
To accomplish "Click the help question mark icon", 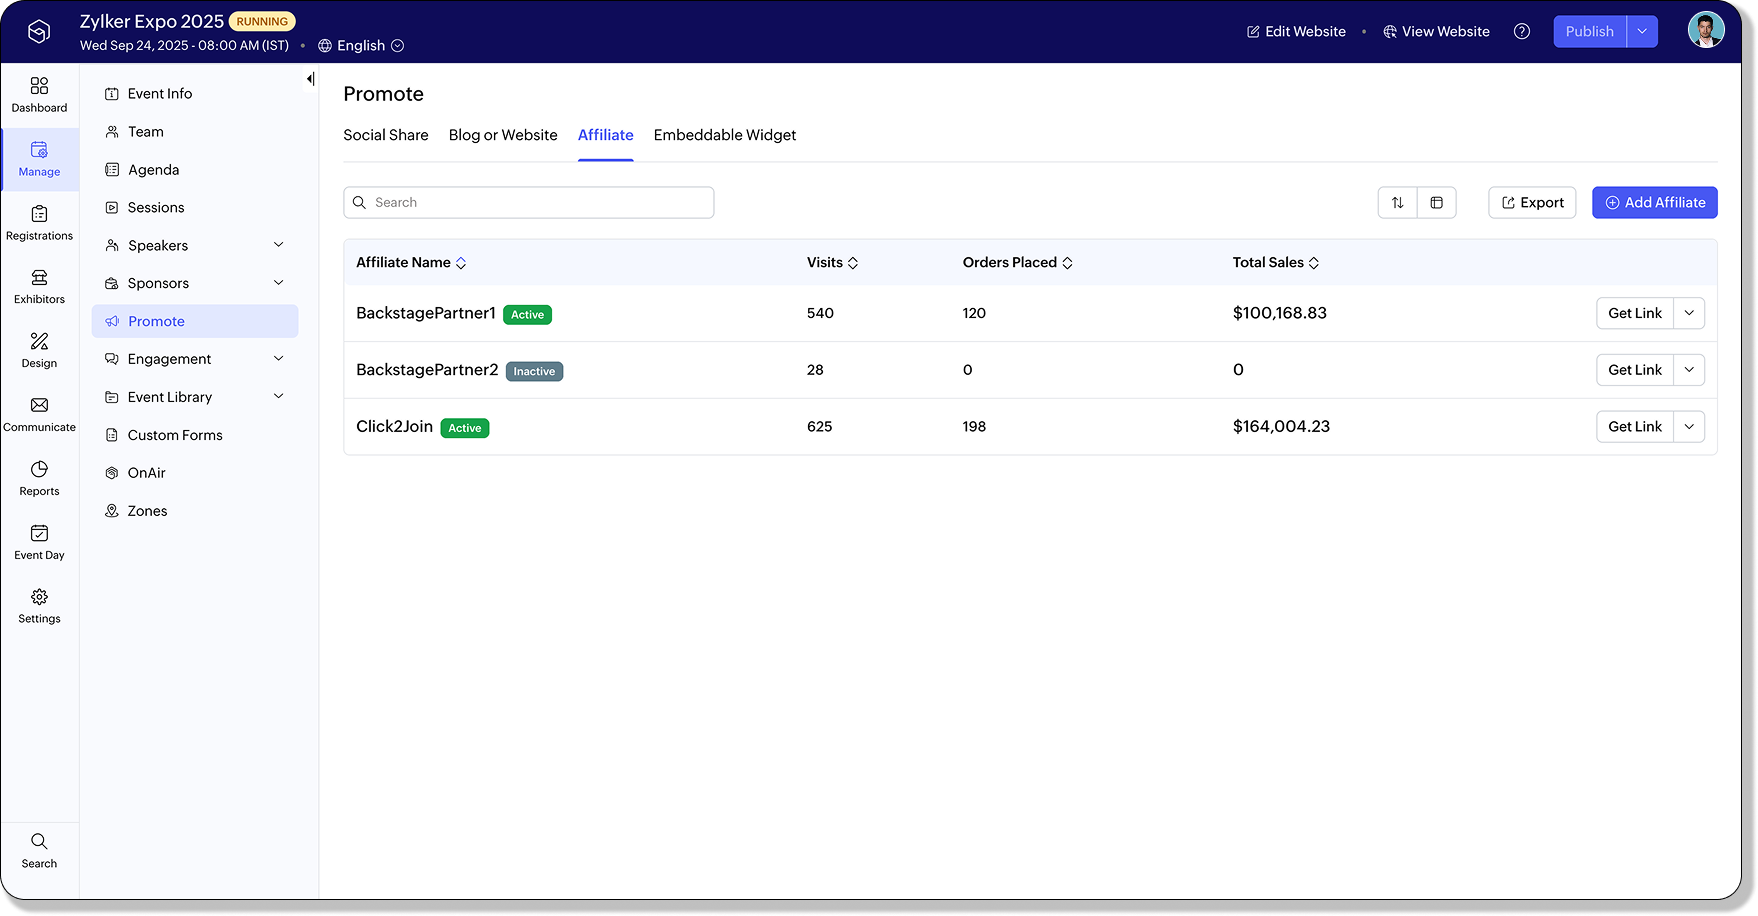I will (x=1521, y=32).
